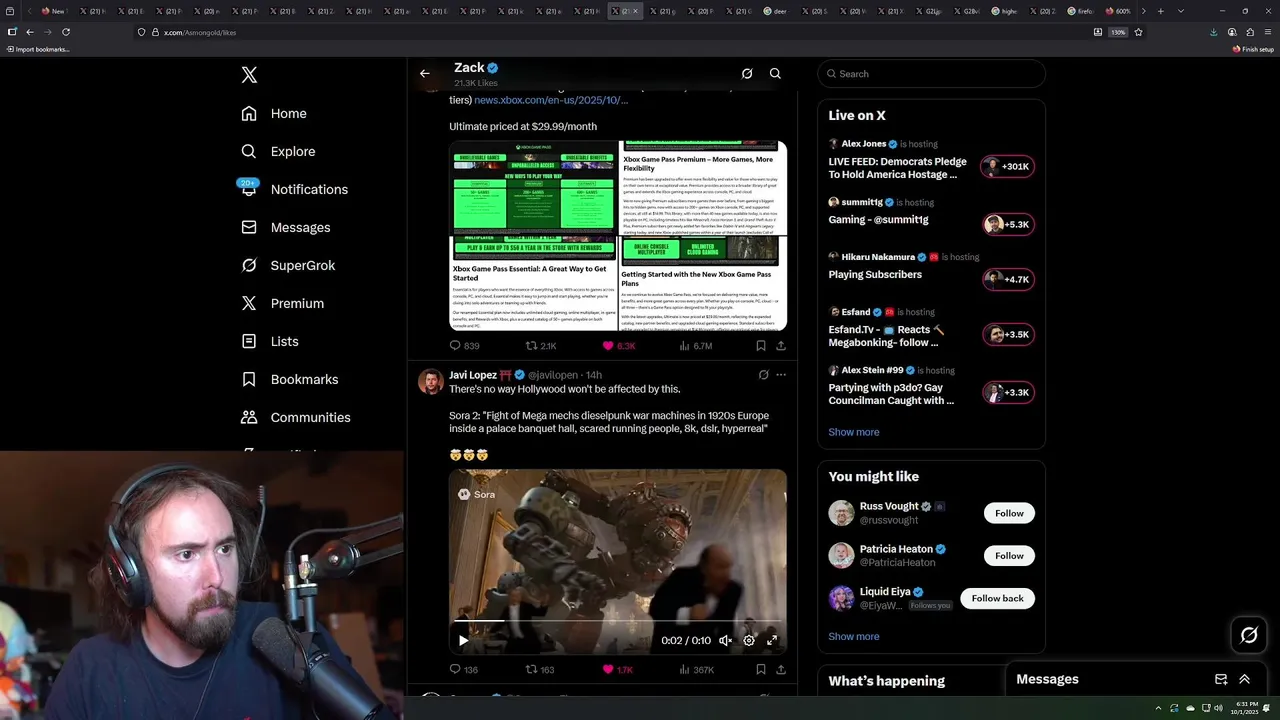Repost the tweet with 2.1K reposts
This screenshot has height=720, width=1280.
click(541, 346)
